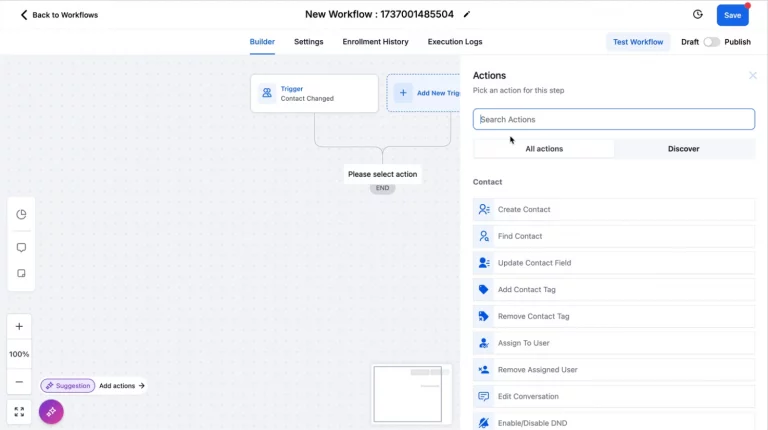Click the pencil icon to rename workflow
This screenshot has height=430, width=768.
[467, 15]
